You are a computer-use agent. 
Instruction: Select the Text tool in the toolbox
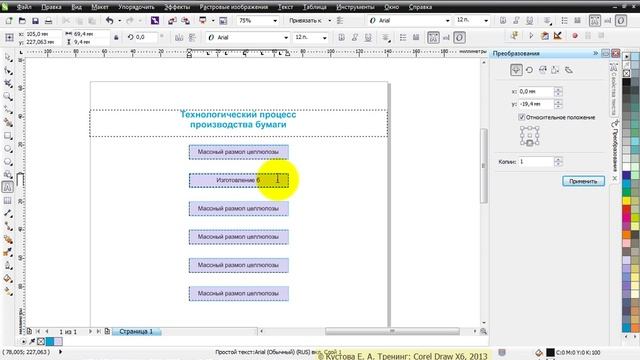point(8,187)
